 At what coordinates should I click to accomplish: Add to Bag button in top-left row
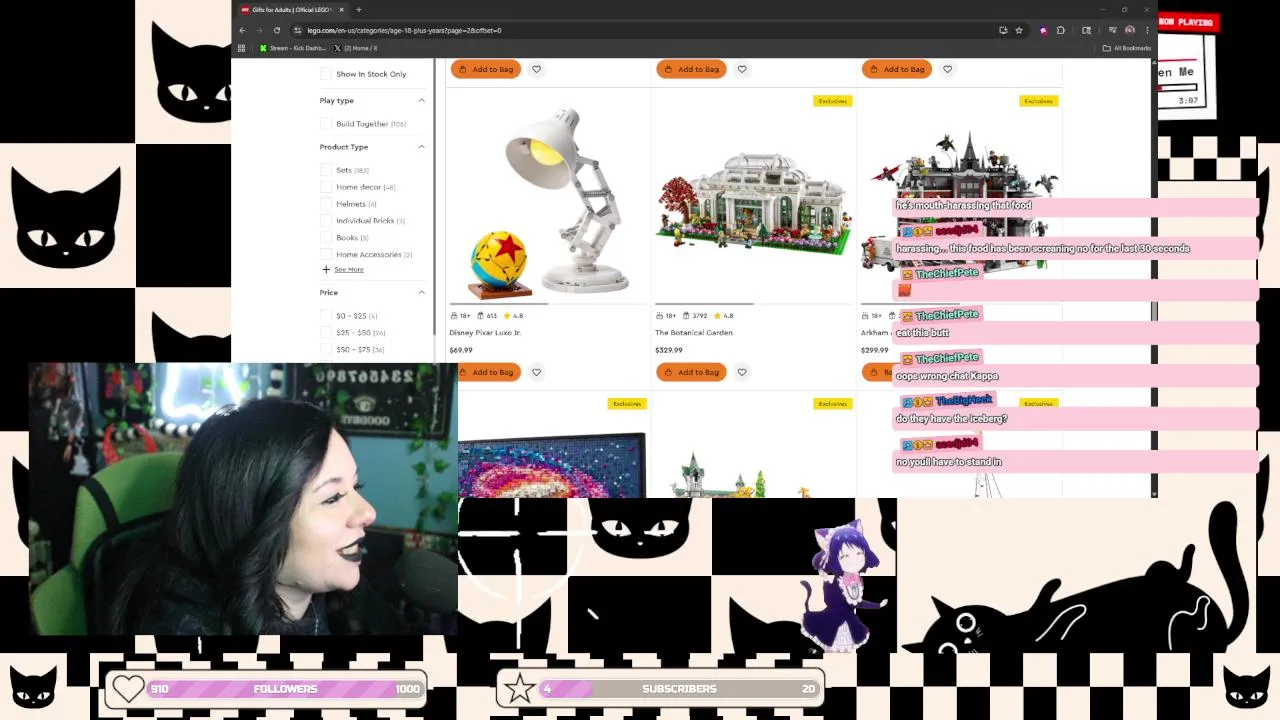pos(486,69)
